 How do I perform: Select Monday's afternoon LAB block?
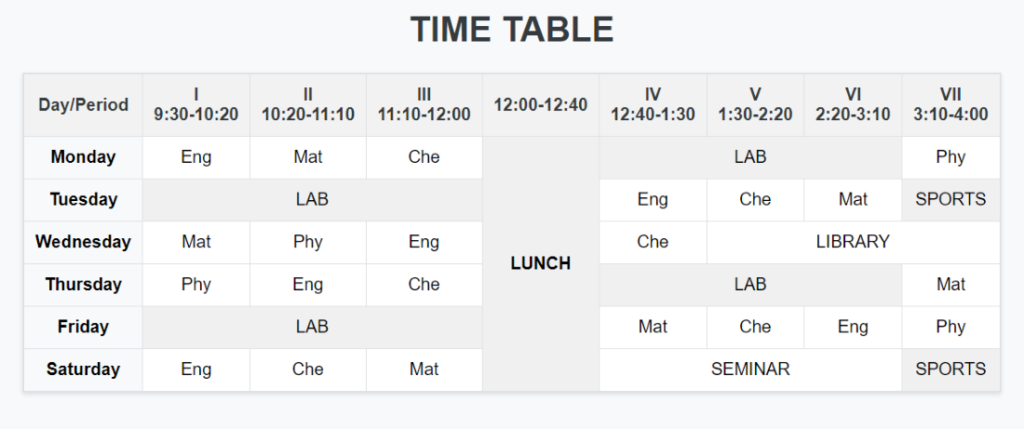point(750,157)
